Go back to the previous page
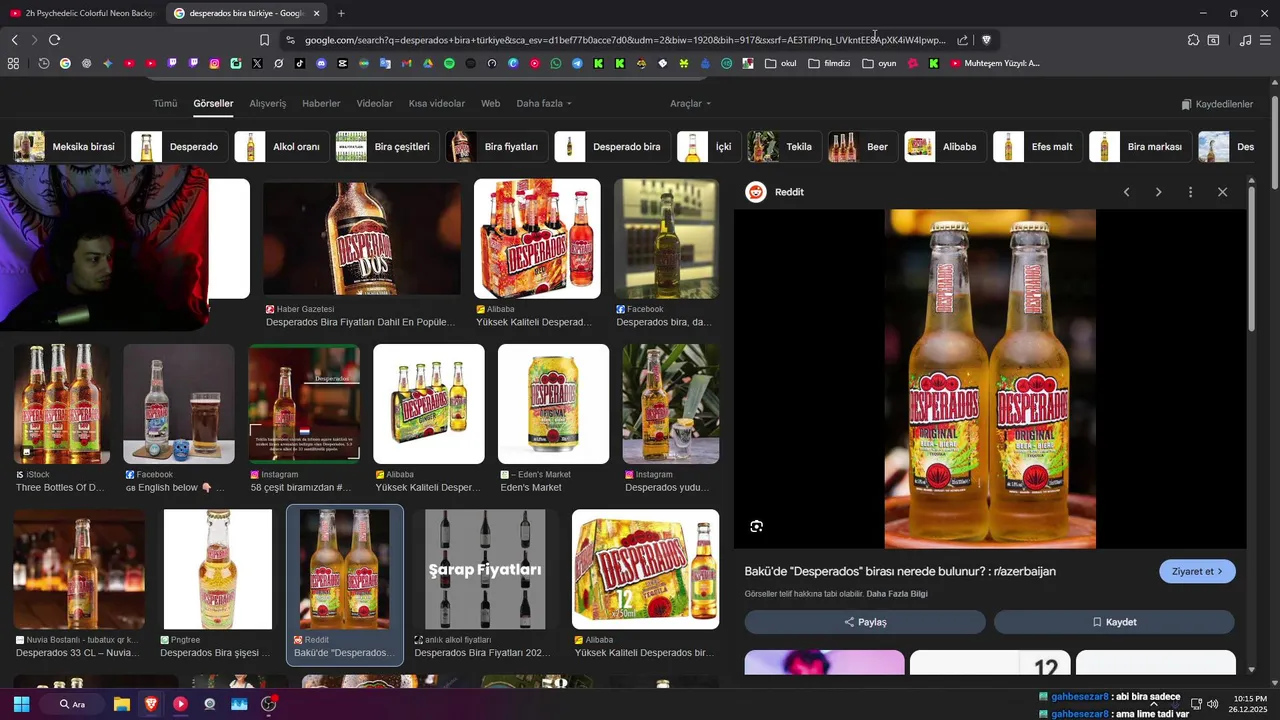This screenshot has height=720, width=1280. point(14,40)
